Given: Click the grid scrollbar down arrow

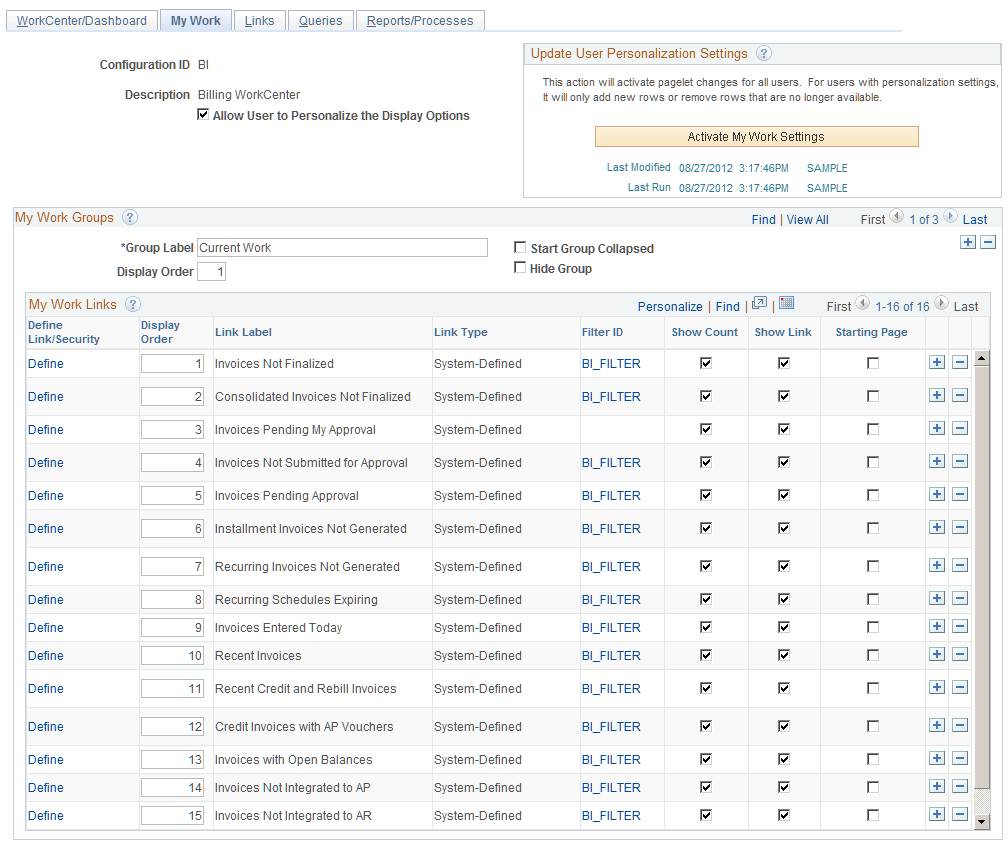Looking at the screenshot, I should coord(982,822).
